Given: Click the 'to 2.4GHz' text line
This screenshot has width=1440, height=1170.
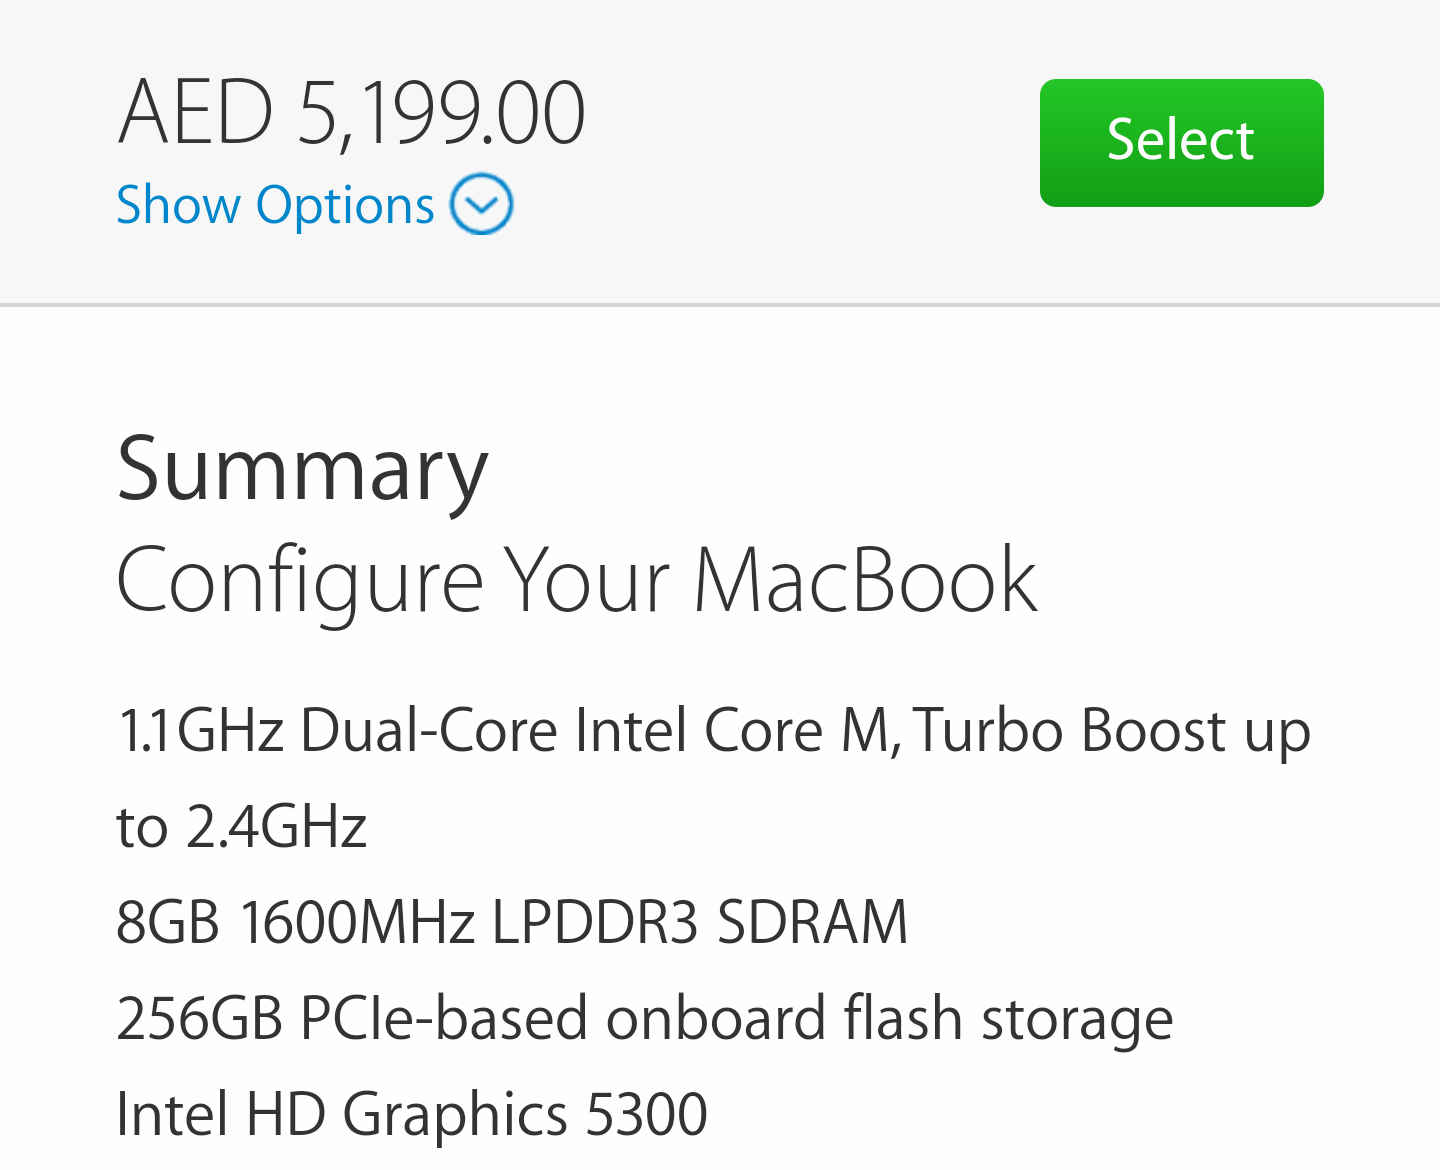Looking at the screenshot, I should pos(242,827).
